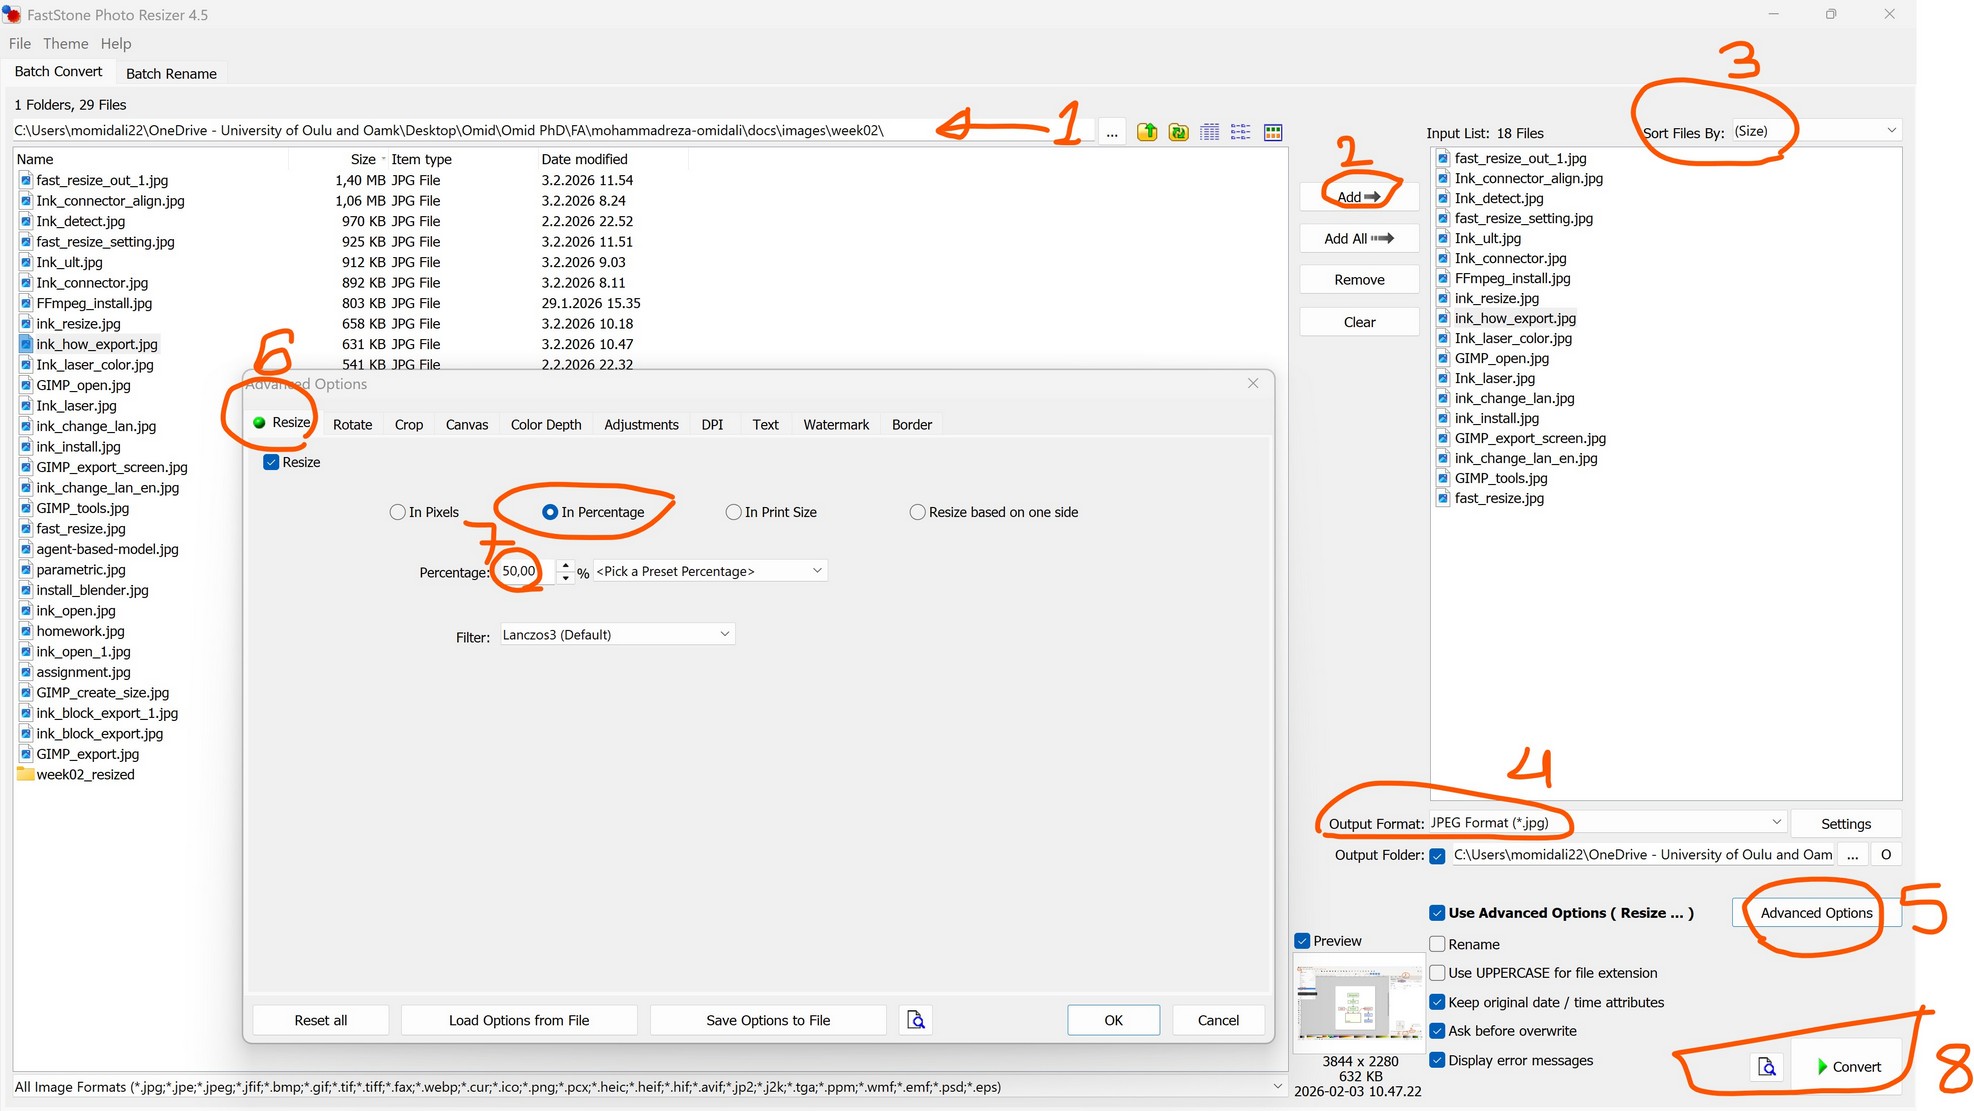
Task: Browse source folder with ellipsis button
Action: tap(1112, 132)
